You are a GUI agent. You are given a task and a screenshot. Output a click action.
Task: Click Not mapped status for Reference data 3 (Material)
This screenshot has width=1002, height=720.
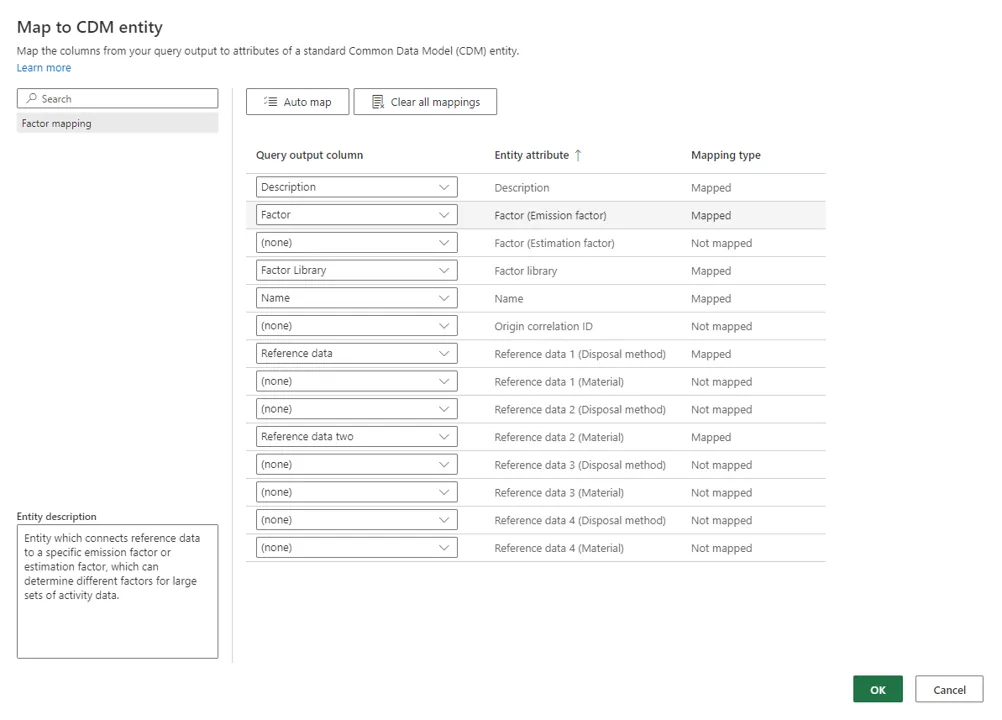pos(721,493)
